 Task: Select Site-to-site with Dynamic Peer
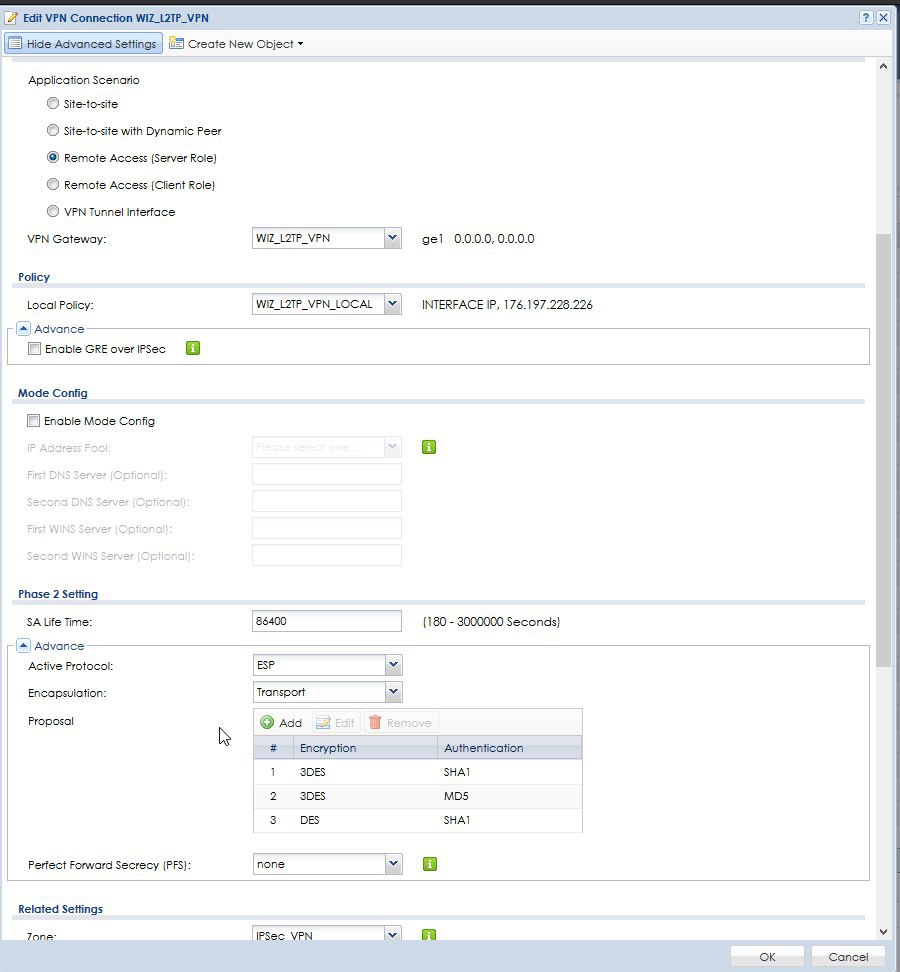tap(53, 131)
